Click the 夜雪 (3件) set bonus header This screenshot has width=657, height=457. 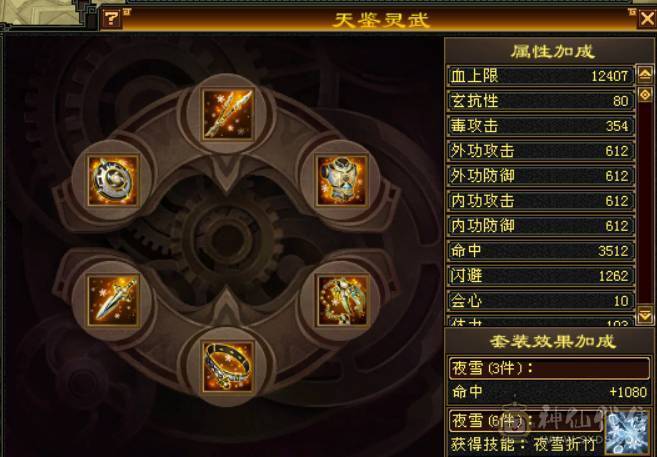click(x=549, y=368)
